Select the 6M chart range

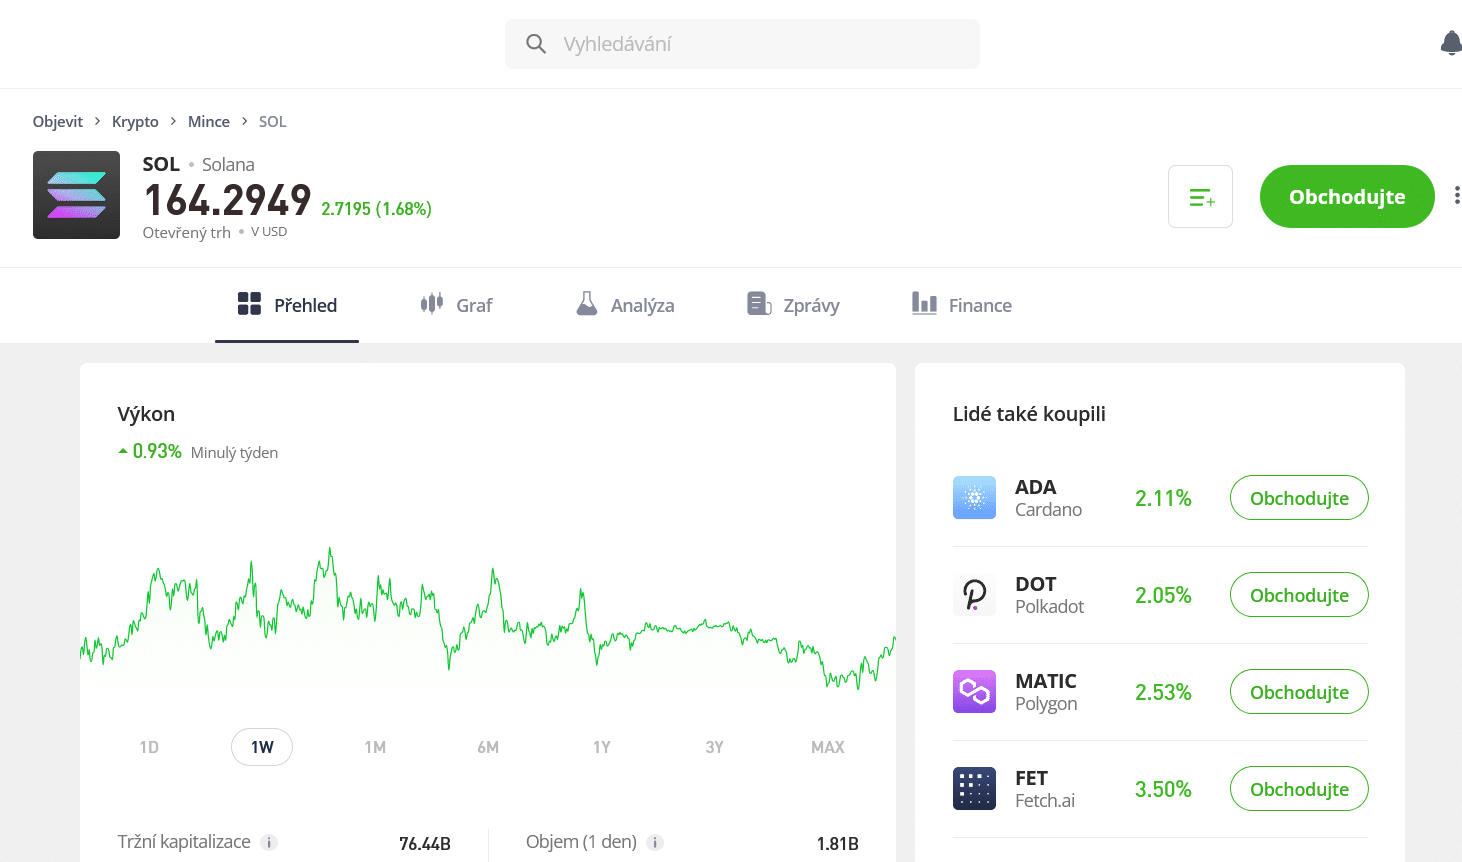click(x=488, y=747)
